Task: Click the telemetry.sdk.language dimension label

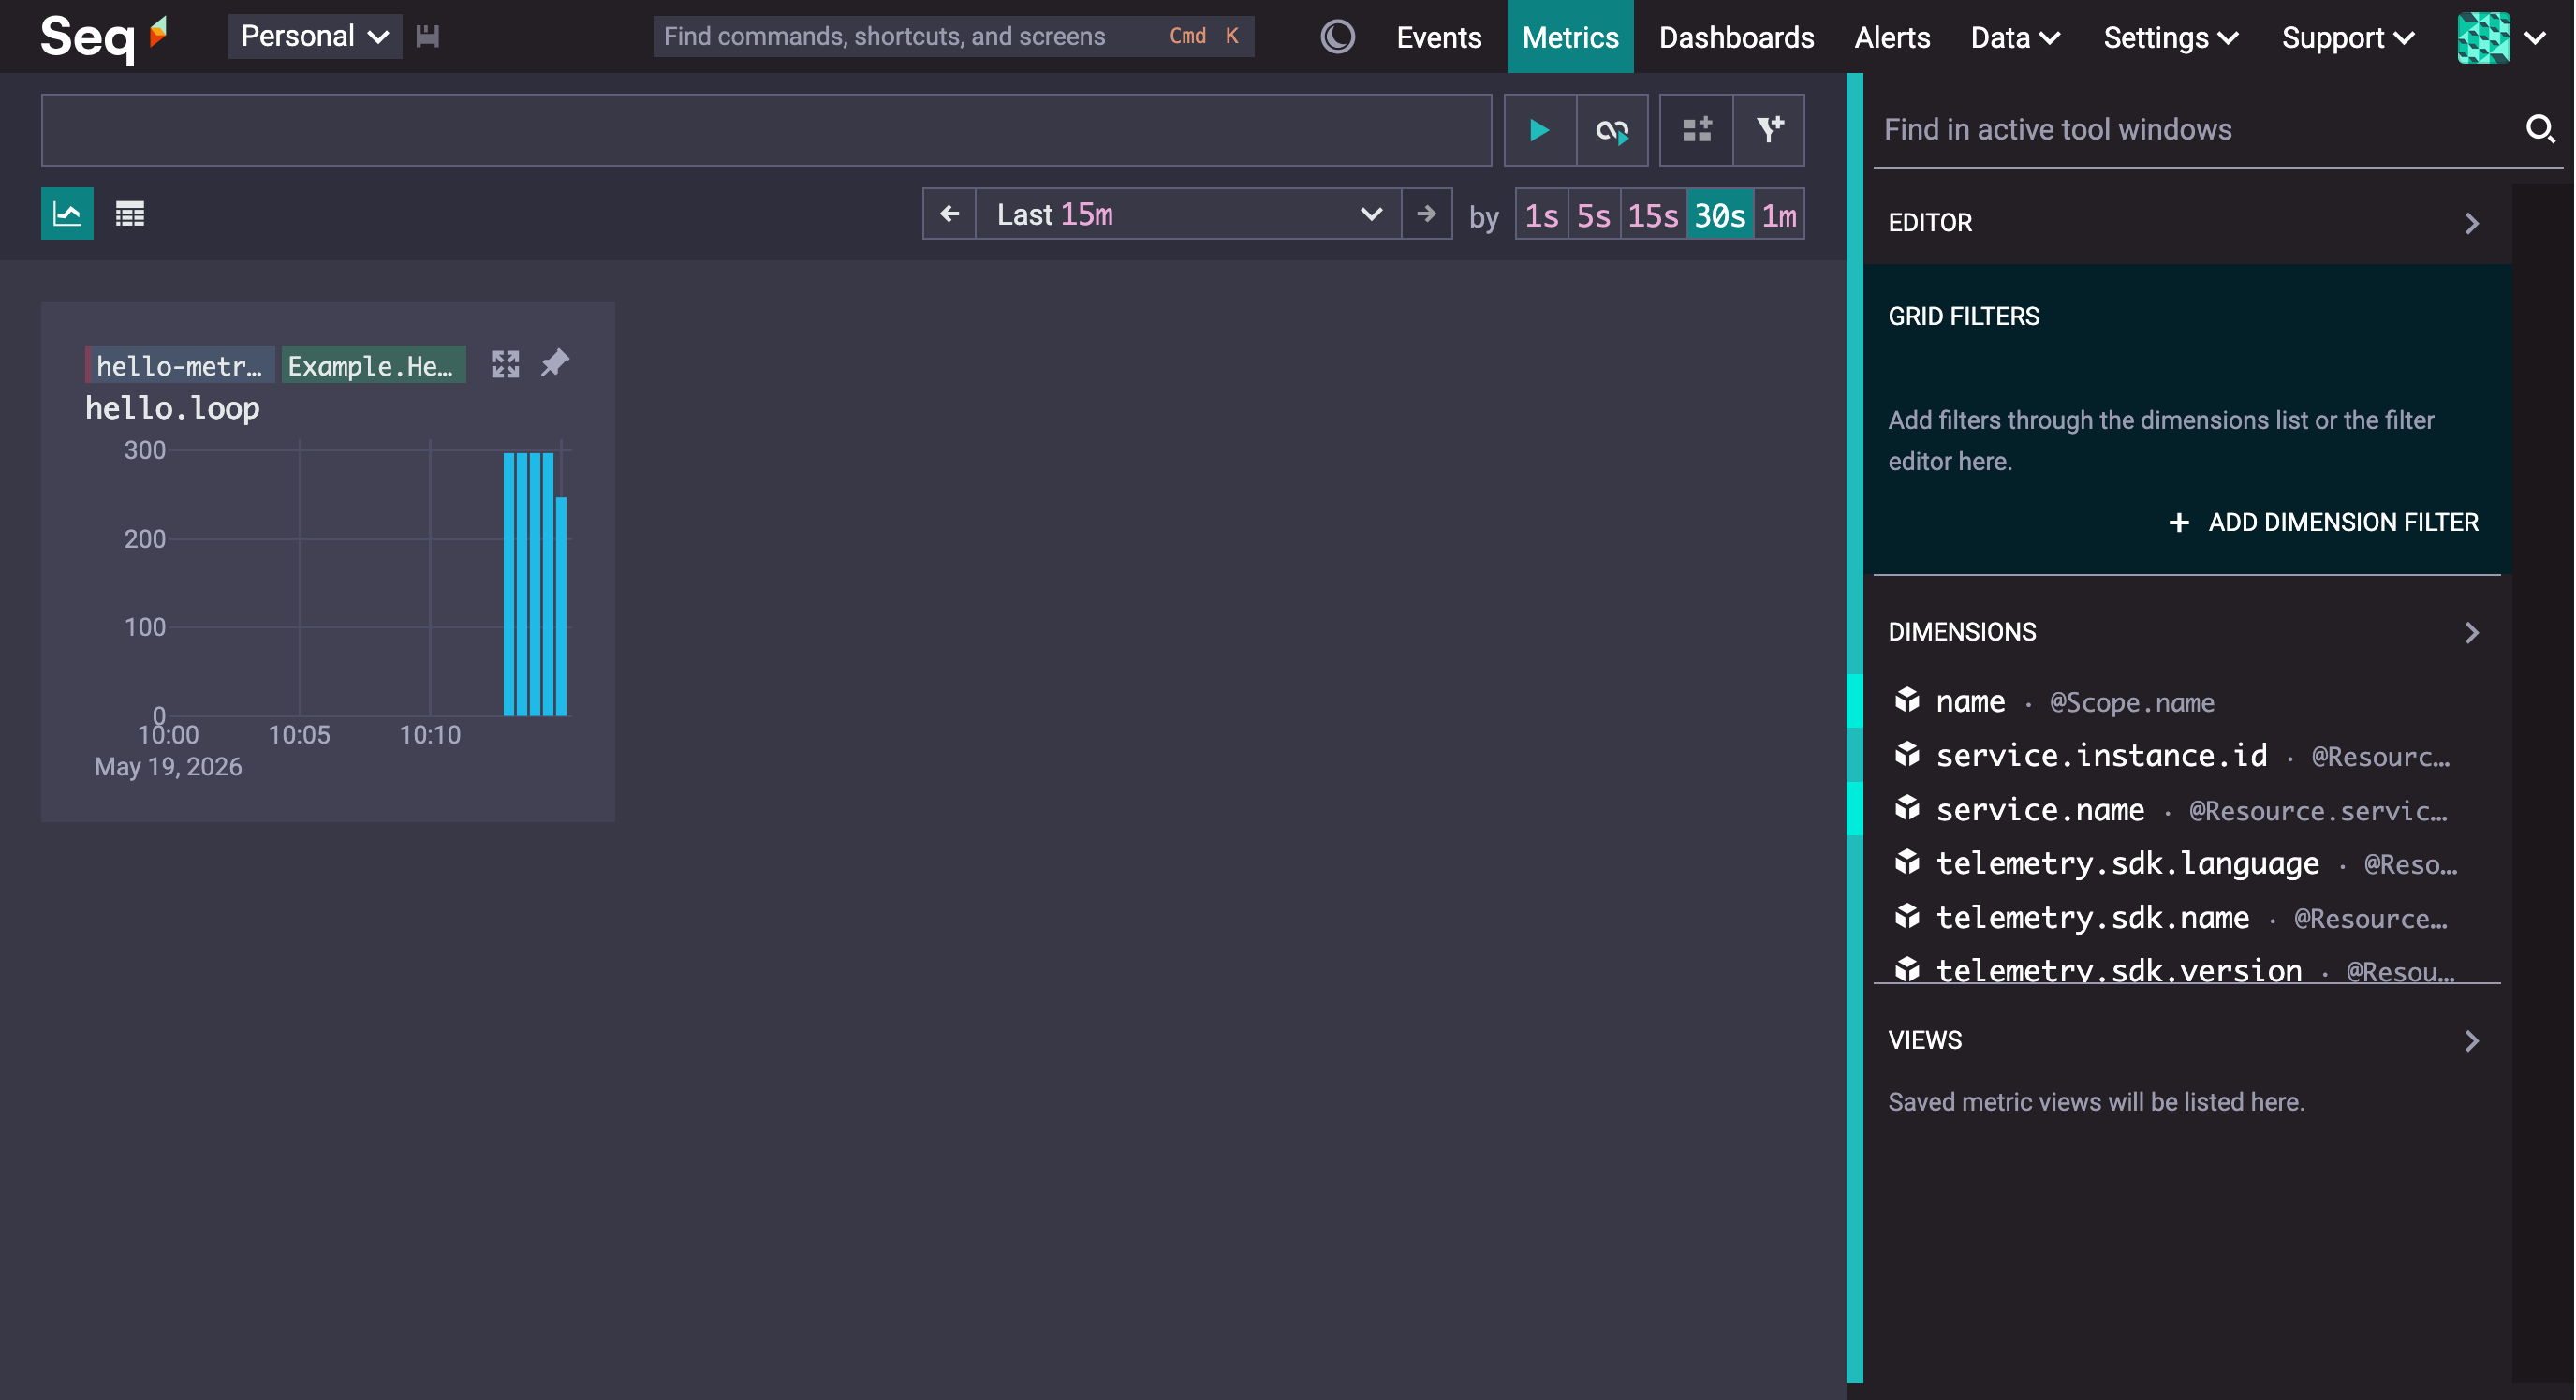Action: 2127,863
